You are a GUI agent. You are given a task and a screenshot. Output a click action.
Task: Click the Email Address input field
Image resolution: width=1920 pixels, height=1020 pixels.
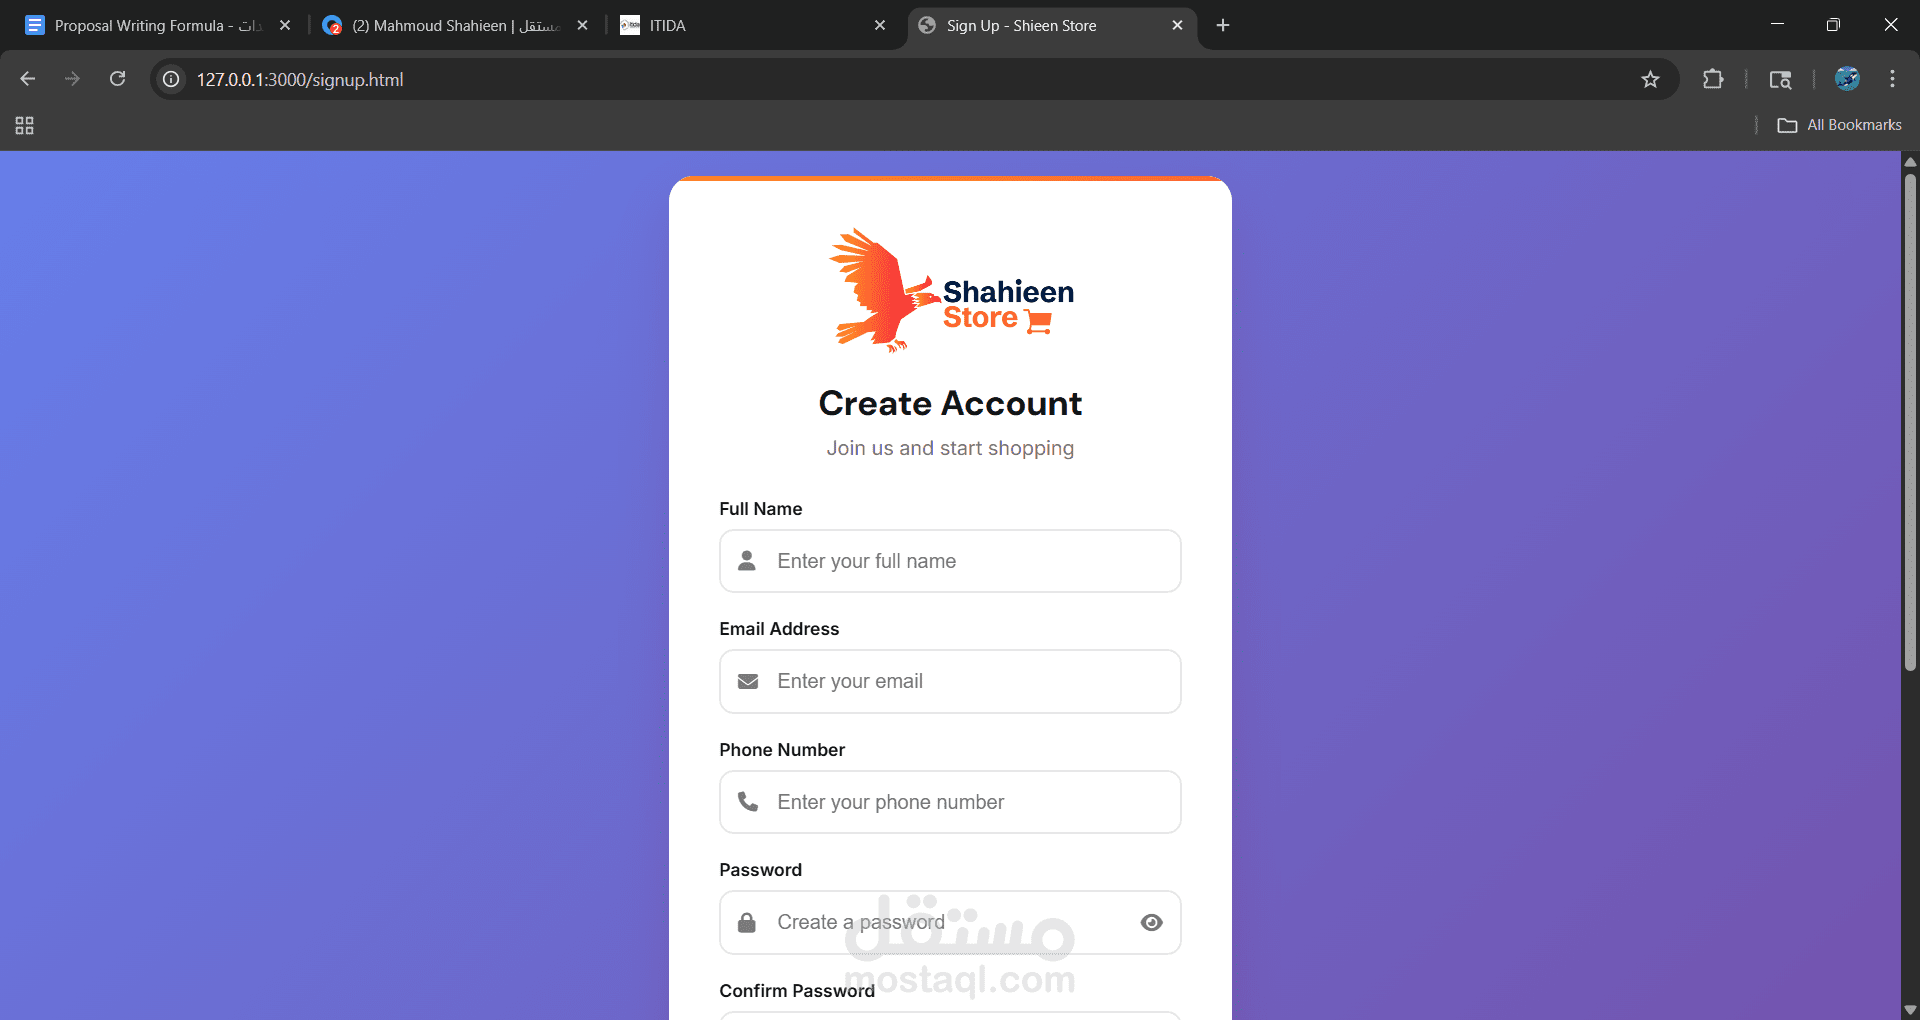pos(950,681)
